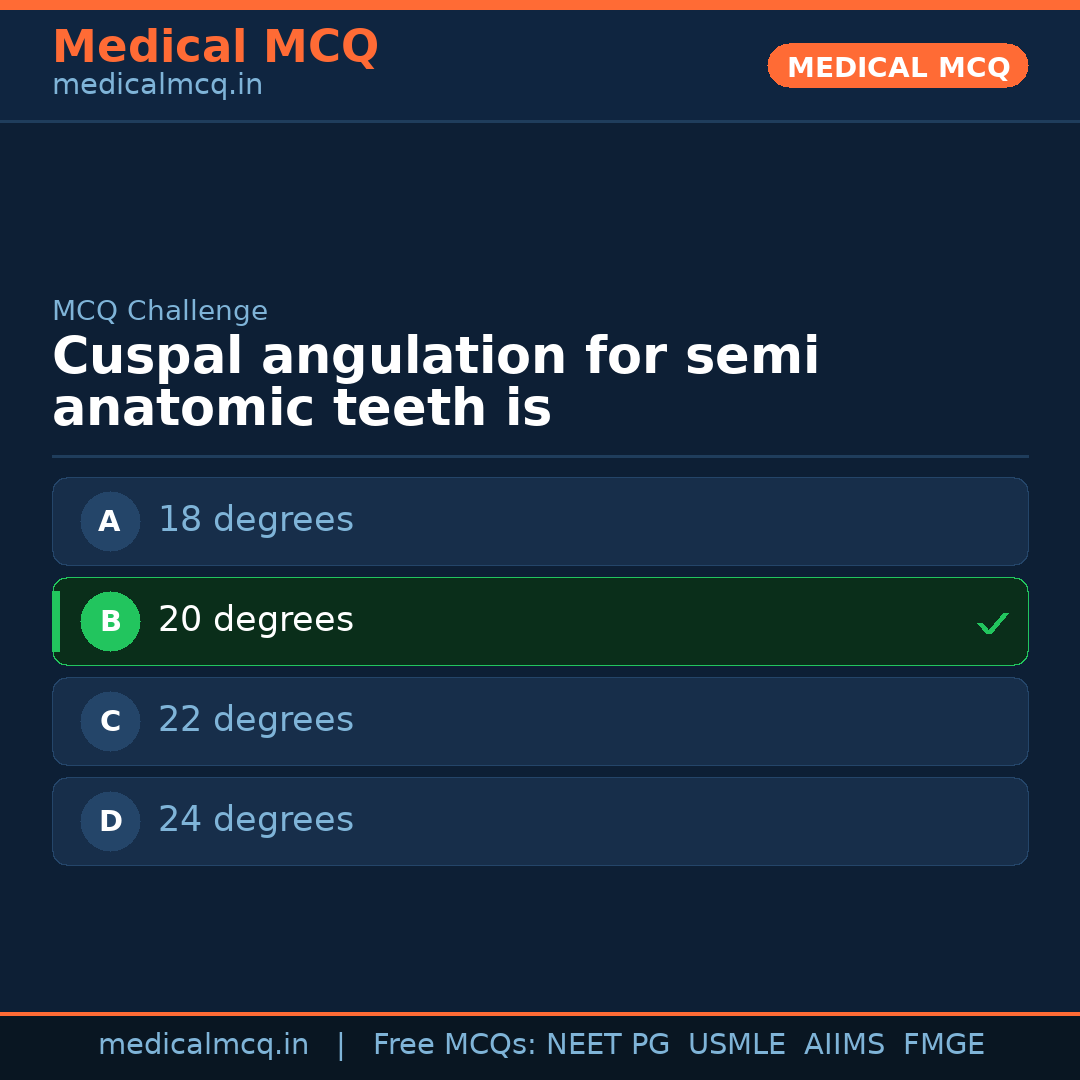Click the green checkmark icon
The height and width of the screenshot is (1080, 1080).
992,623
